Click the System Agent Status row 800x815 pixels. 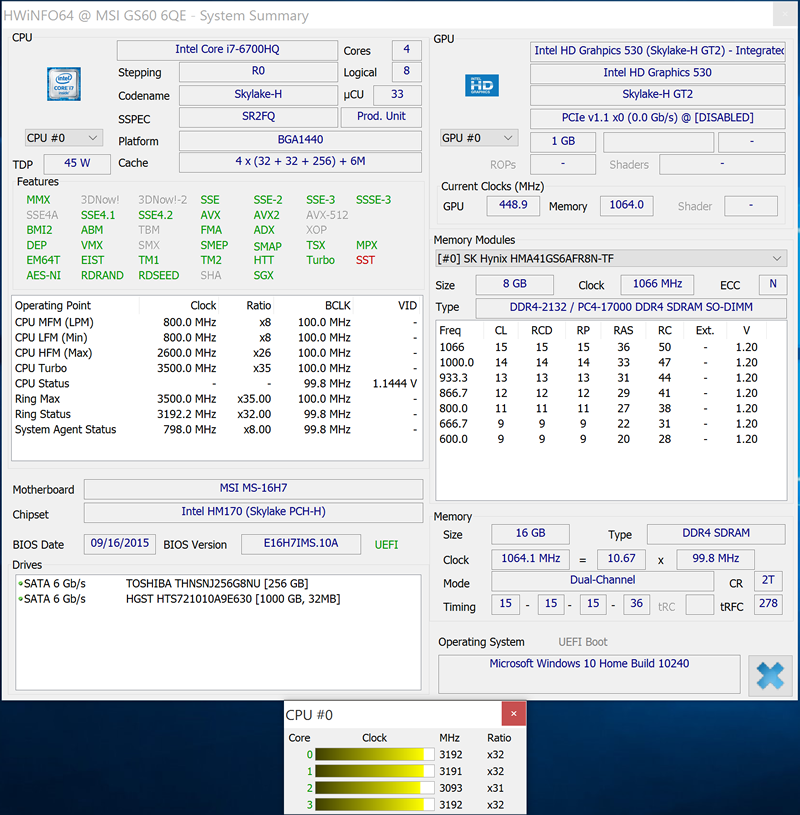point(216,430)
